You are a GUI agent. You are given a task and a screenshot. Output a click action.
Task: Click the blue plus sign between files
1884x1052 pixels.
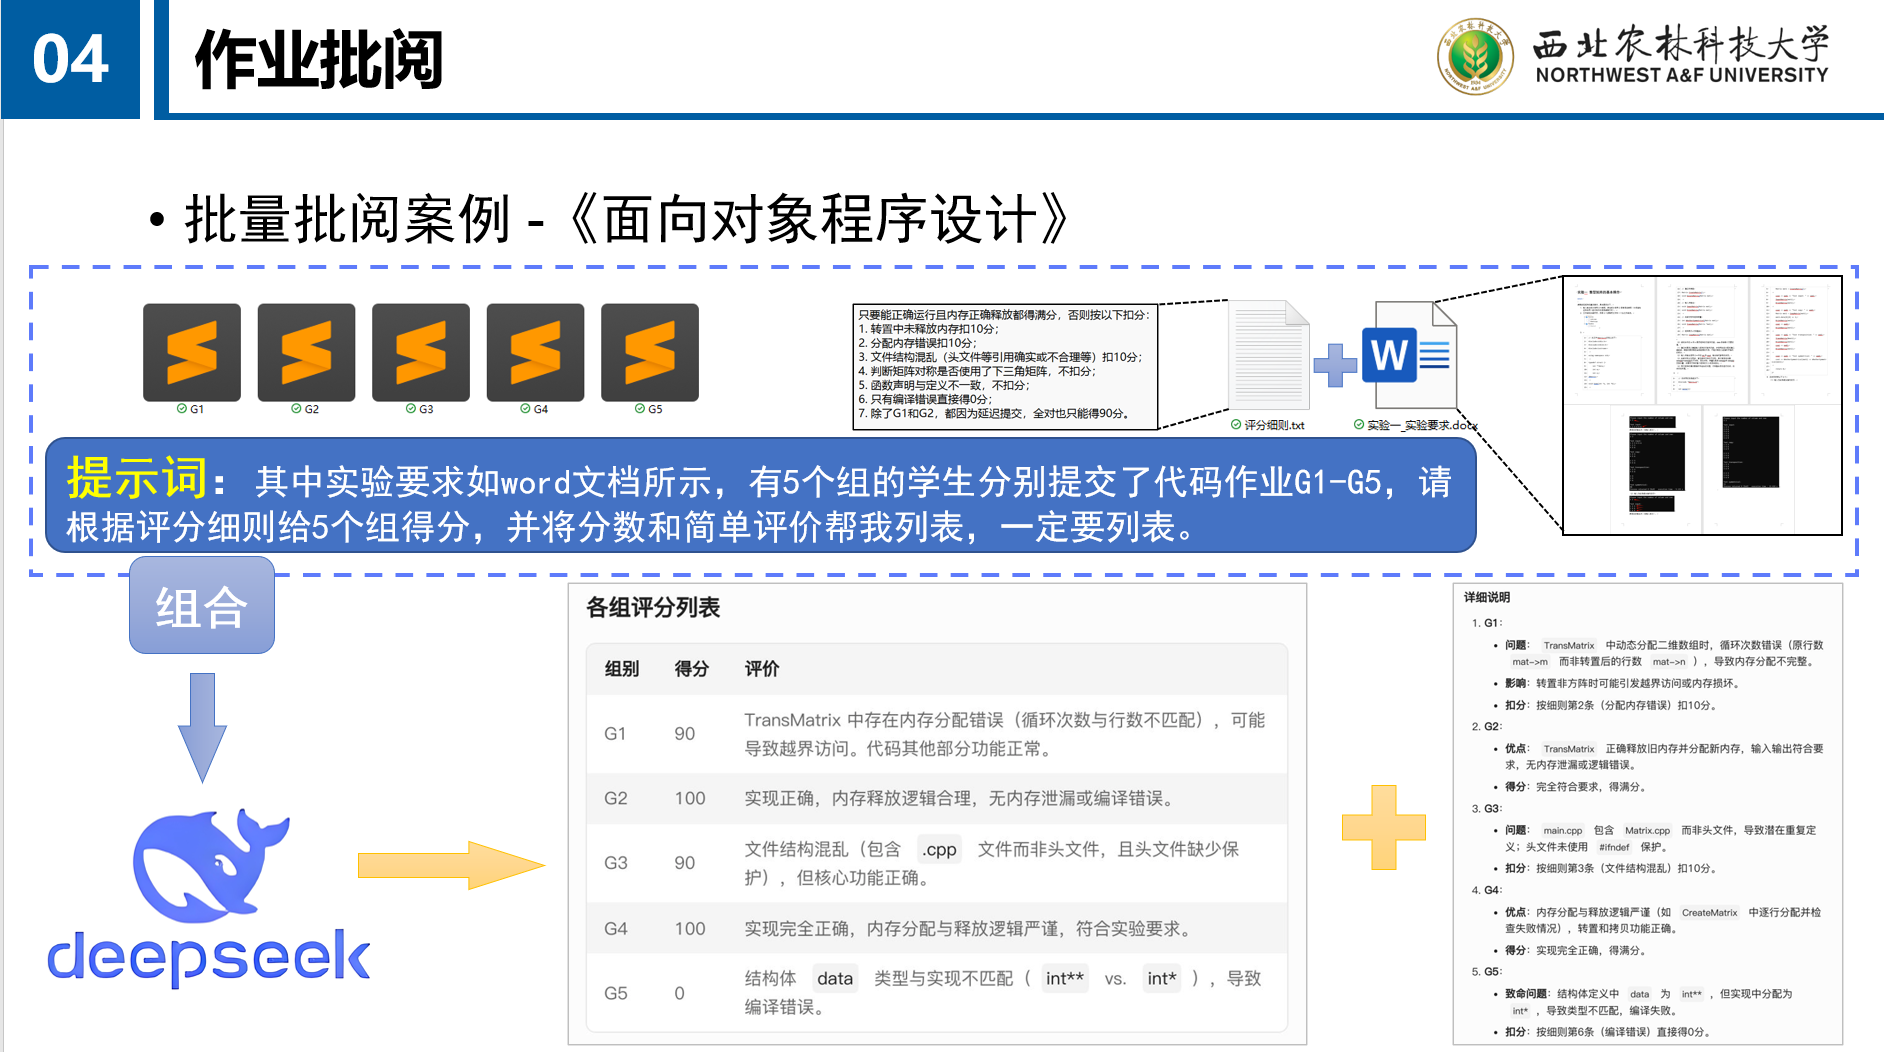[1334, 365]
